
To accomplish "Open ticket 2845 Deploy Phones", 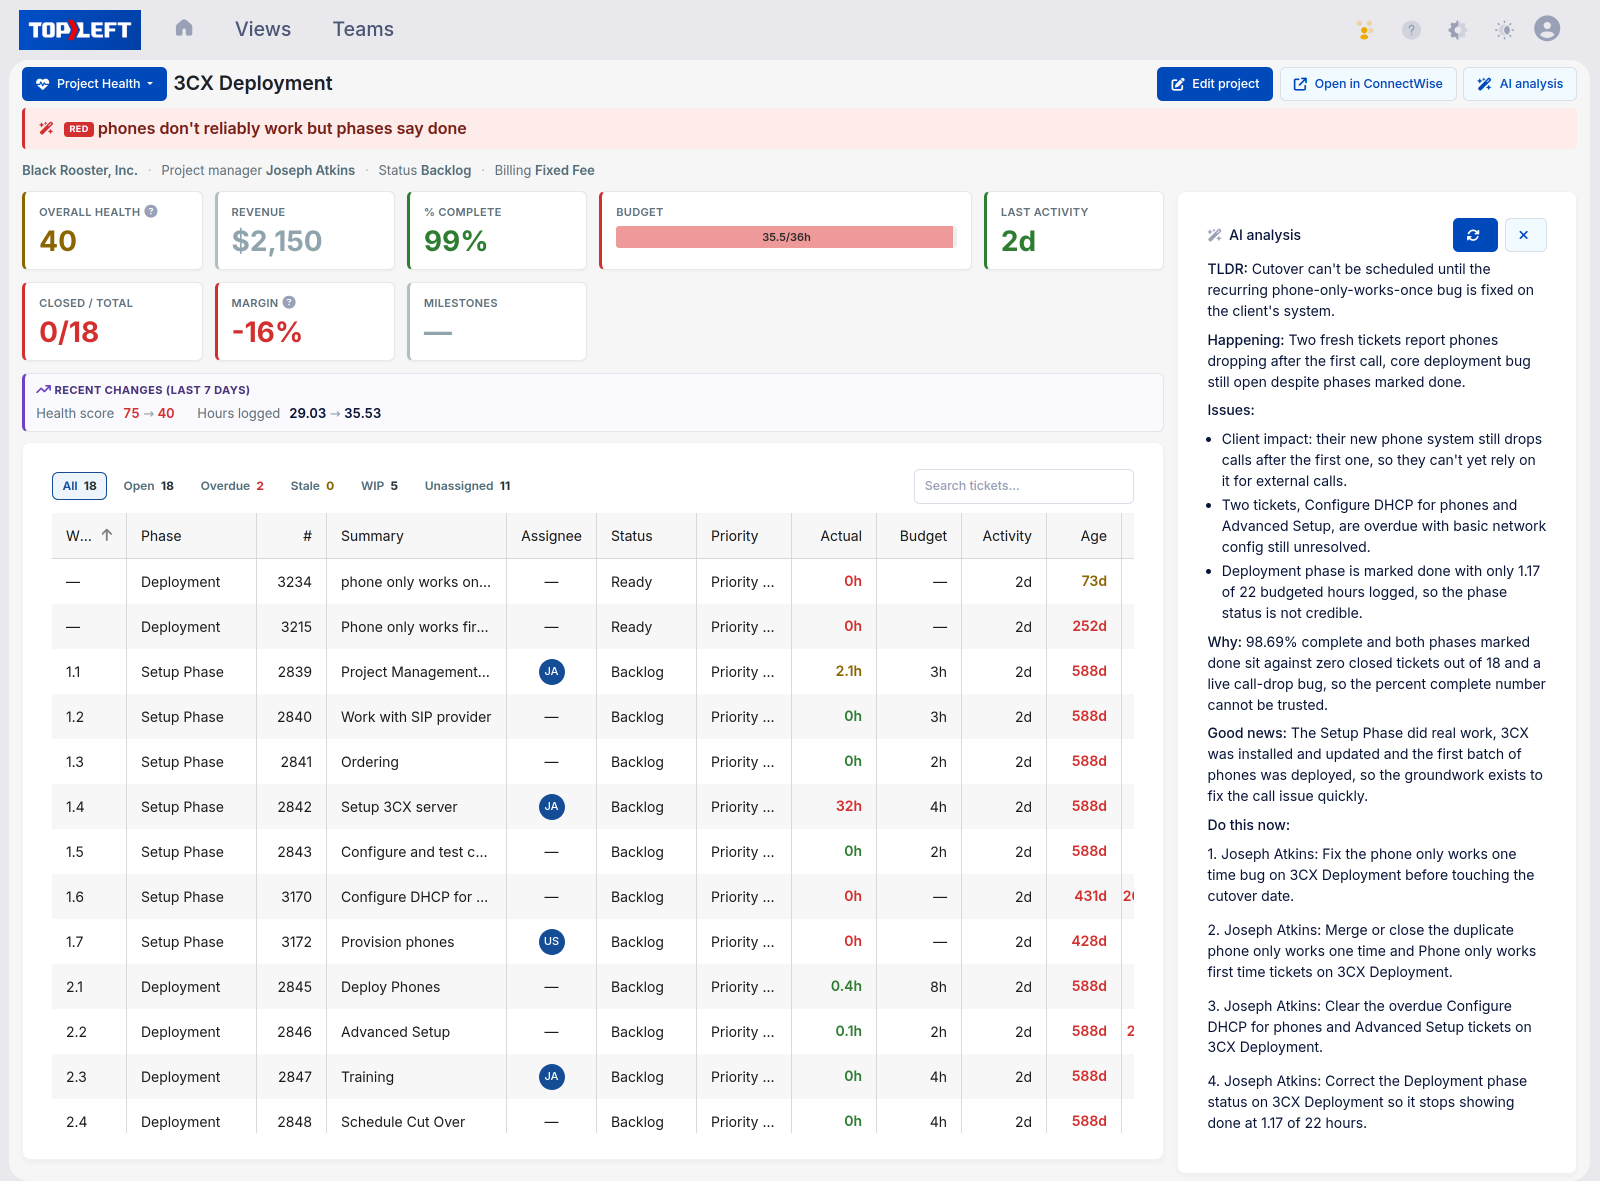I will point(592,987).
